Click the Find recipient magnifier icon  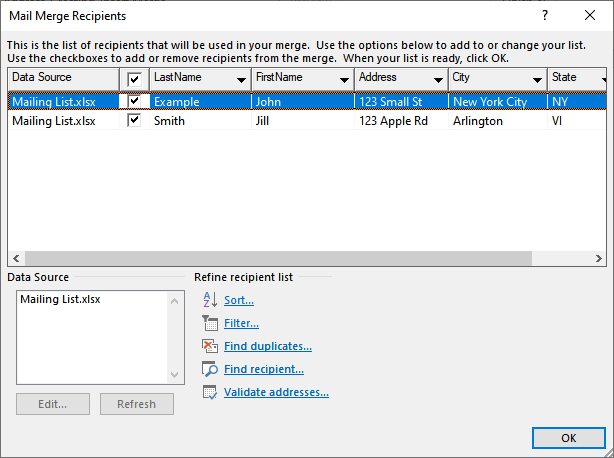210,369
